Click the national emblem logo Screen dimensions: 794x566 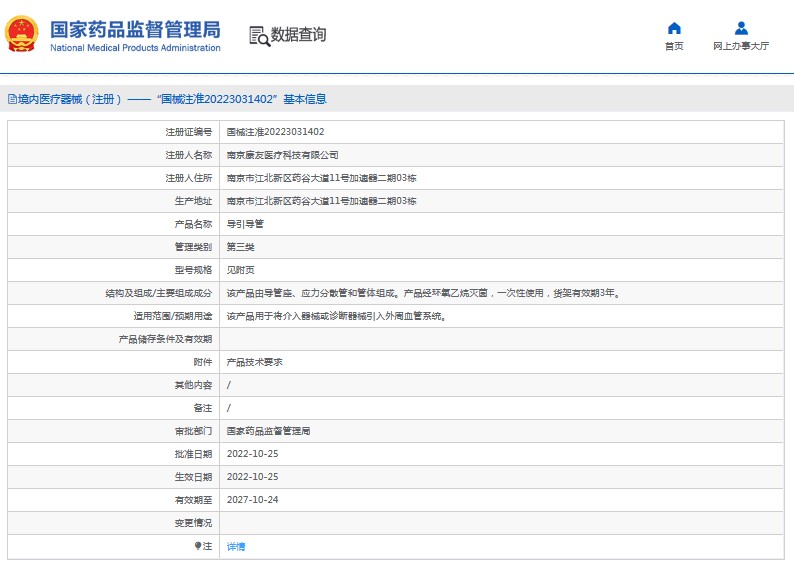[x=21, y=34]
